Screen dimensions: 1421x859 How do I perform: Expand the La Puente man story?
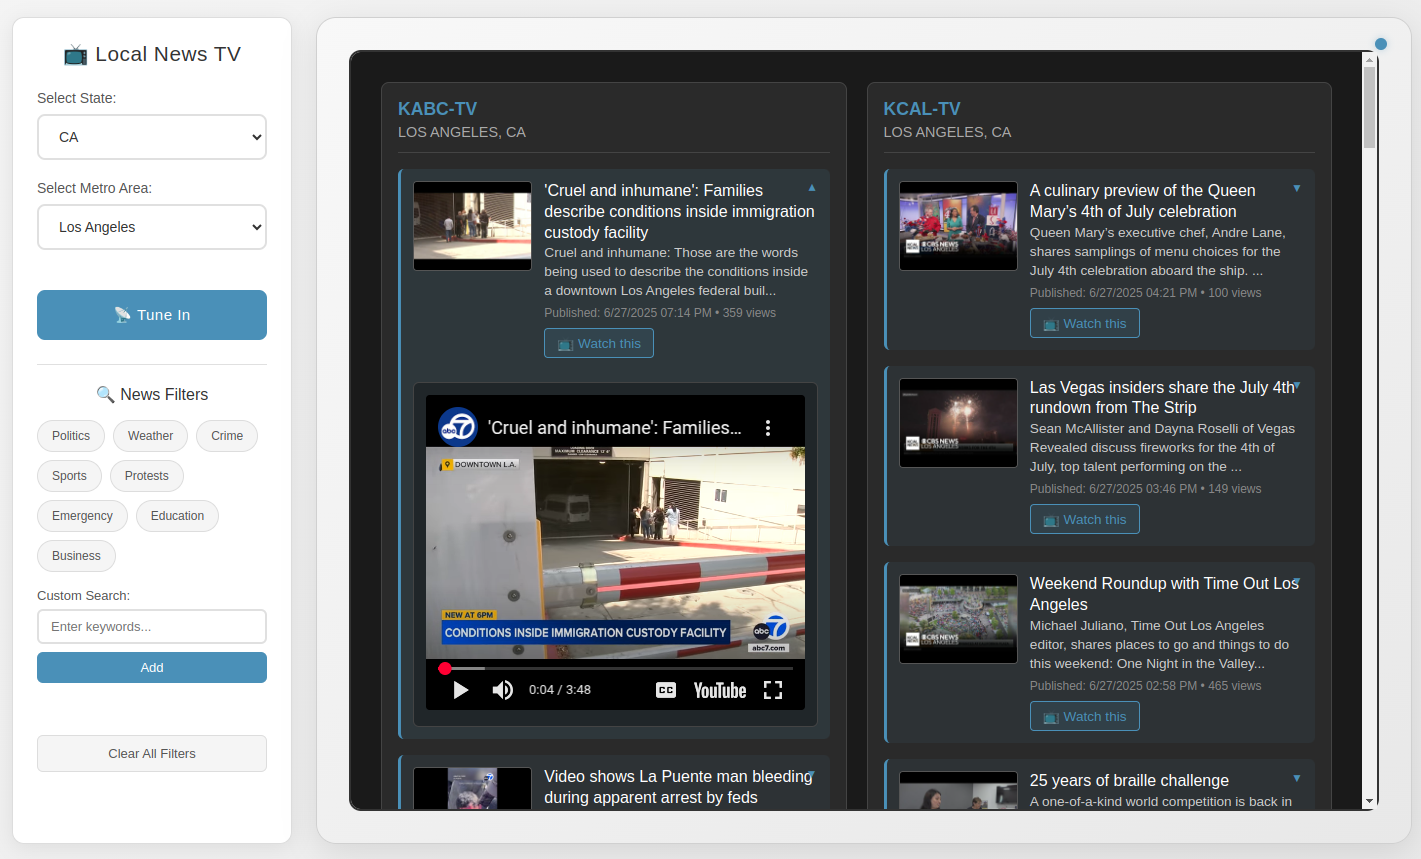click(812, 774)
